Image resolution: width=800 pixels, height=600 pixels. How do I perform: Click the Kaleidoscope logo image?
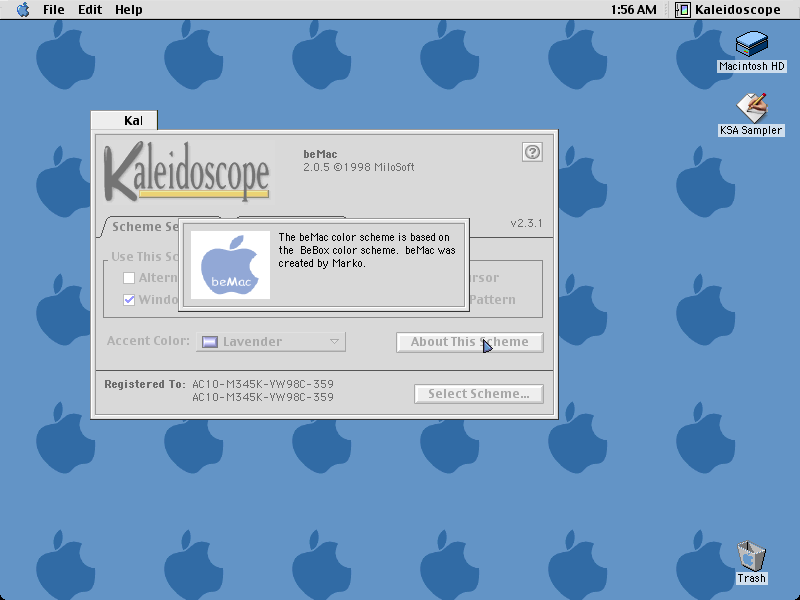pyautogui.click(x=186, y=171)
